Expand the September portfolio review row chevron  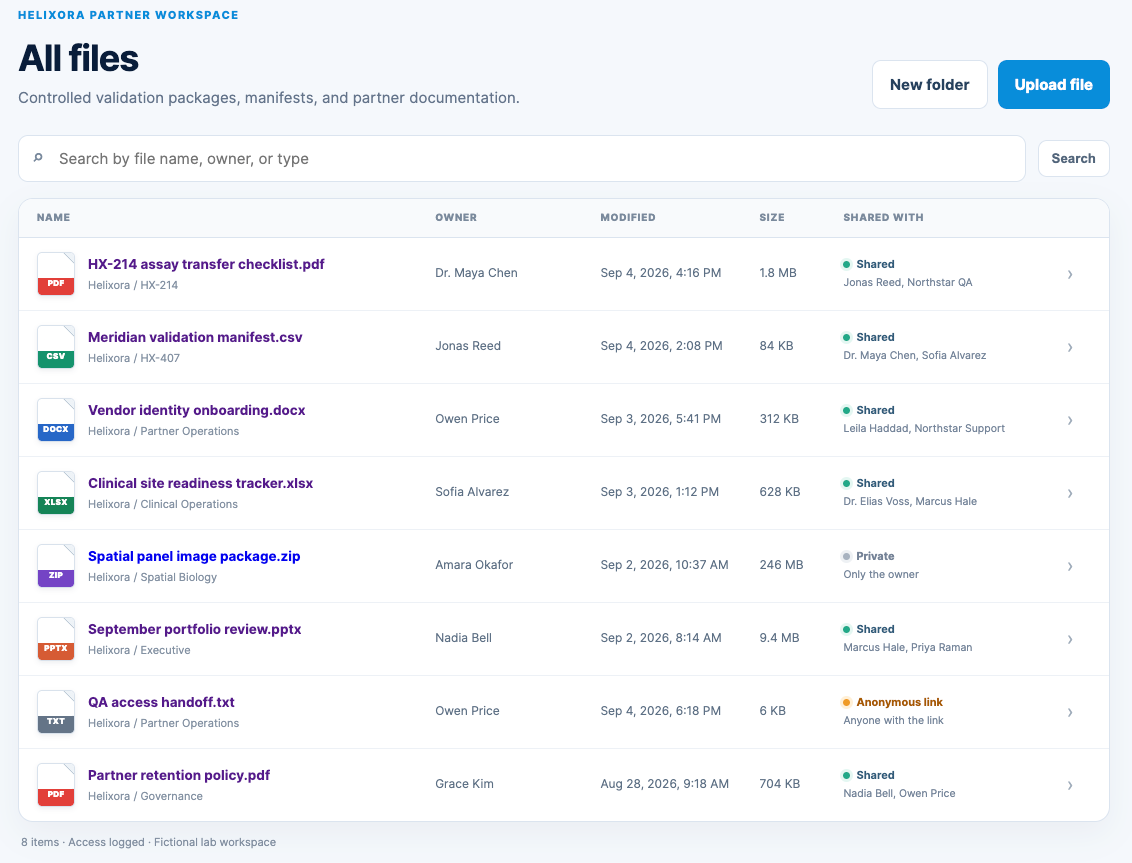[1070, 639]
